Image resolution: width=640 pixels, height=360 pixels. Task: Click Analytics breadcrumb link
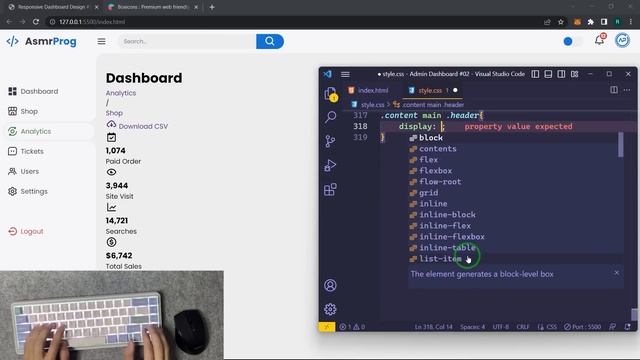121,93
